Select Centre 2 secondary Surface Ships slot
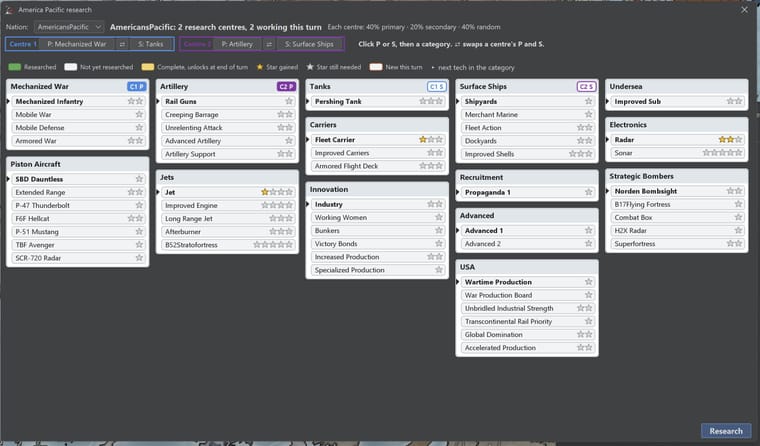The height and width of the screenshot is (446, 760). pyautogui.click(x=309, y=44)
